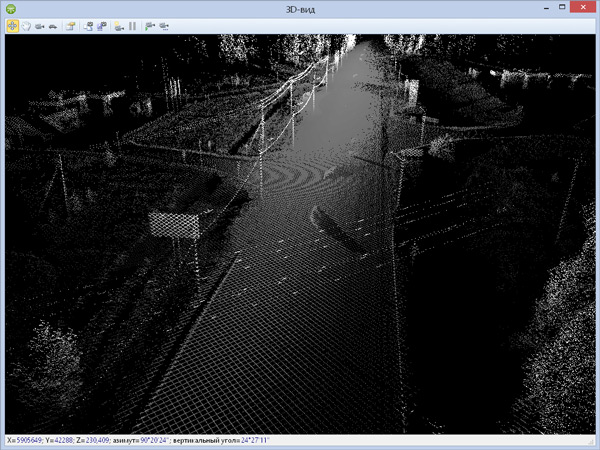Click the green-arrow camera playback icon

click(x=149, y=27)
